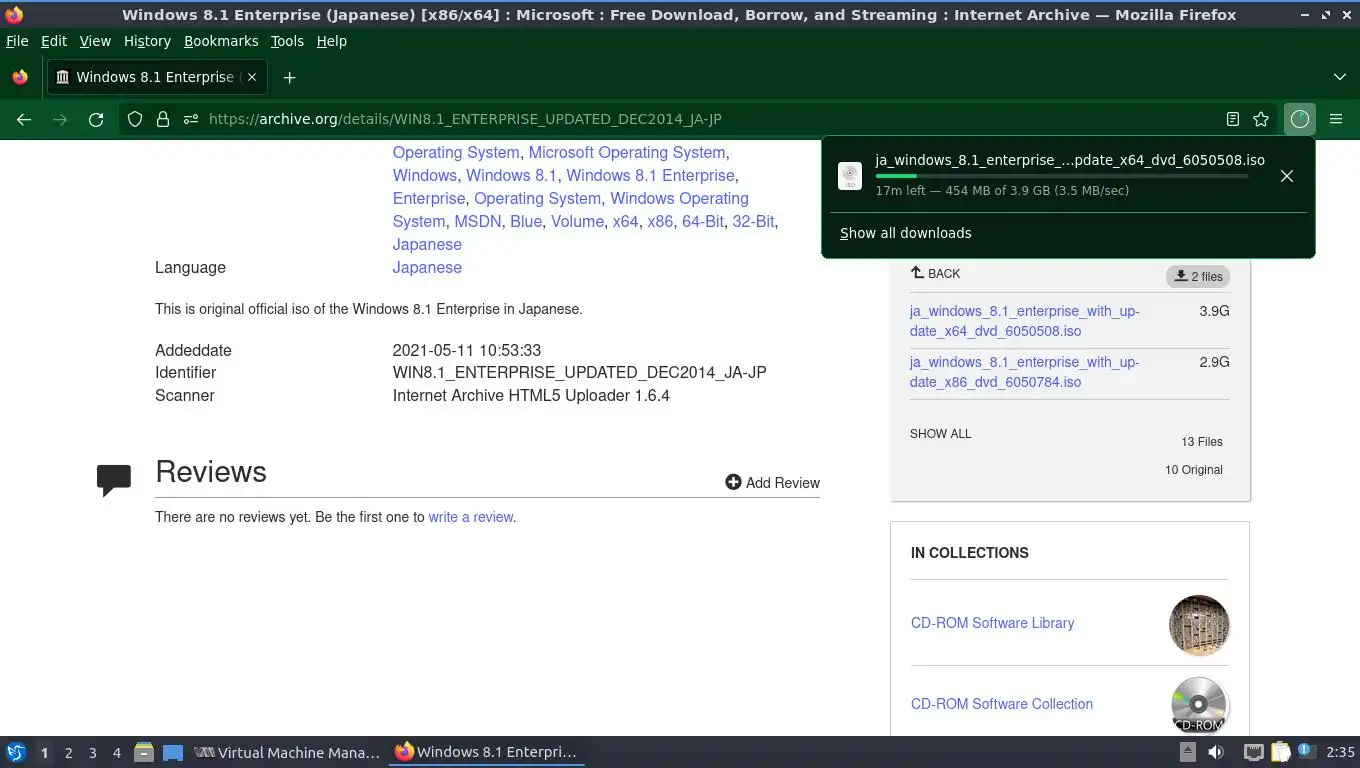Open the 64-Bit topic link
The height and width of the screenshot is (768, 1360).
coord(703,221)
